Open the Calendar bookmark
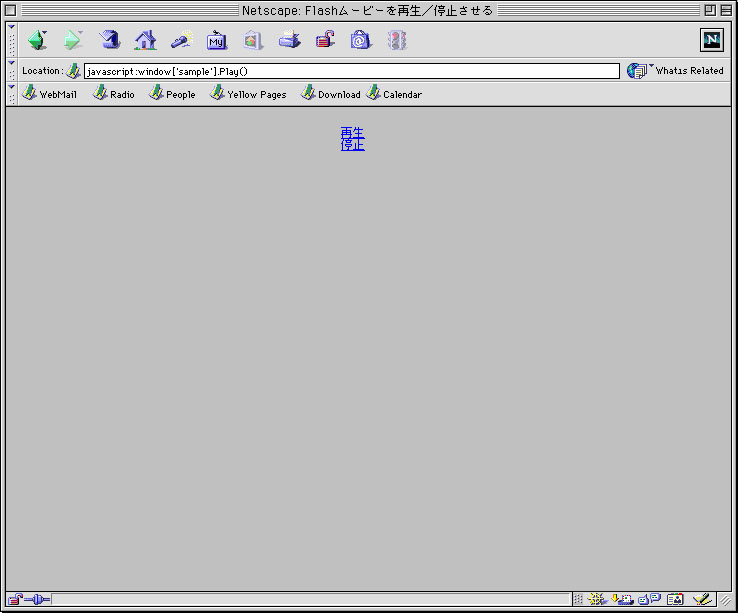Screen dimensions: 738x613 click(x=394, y=93)
